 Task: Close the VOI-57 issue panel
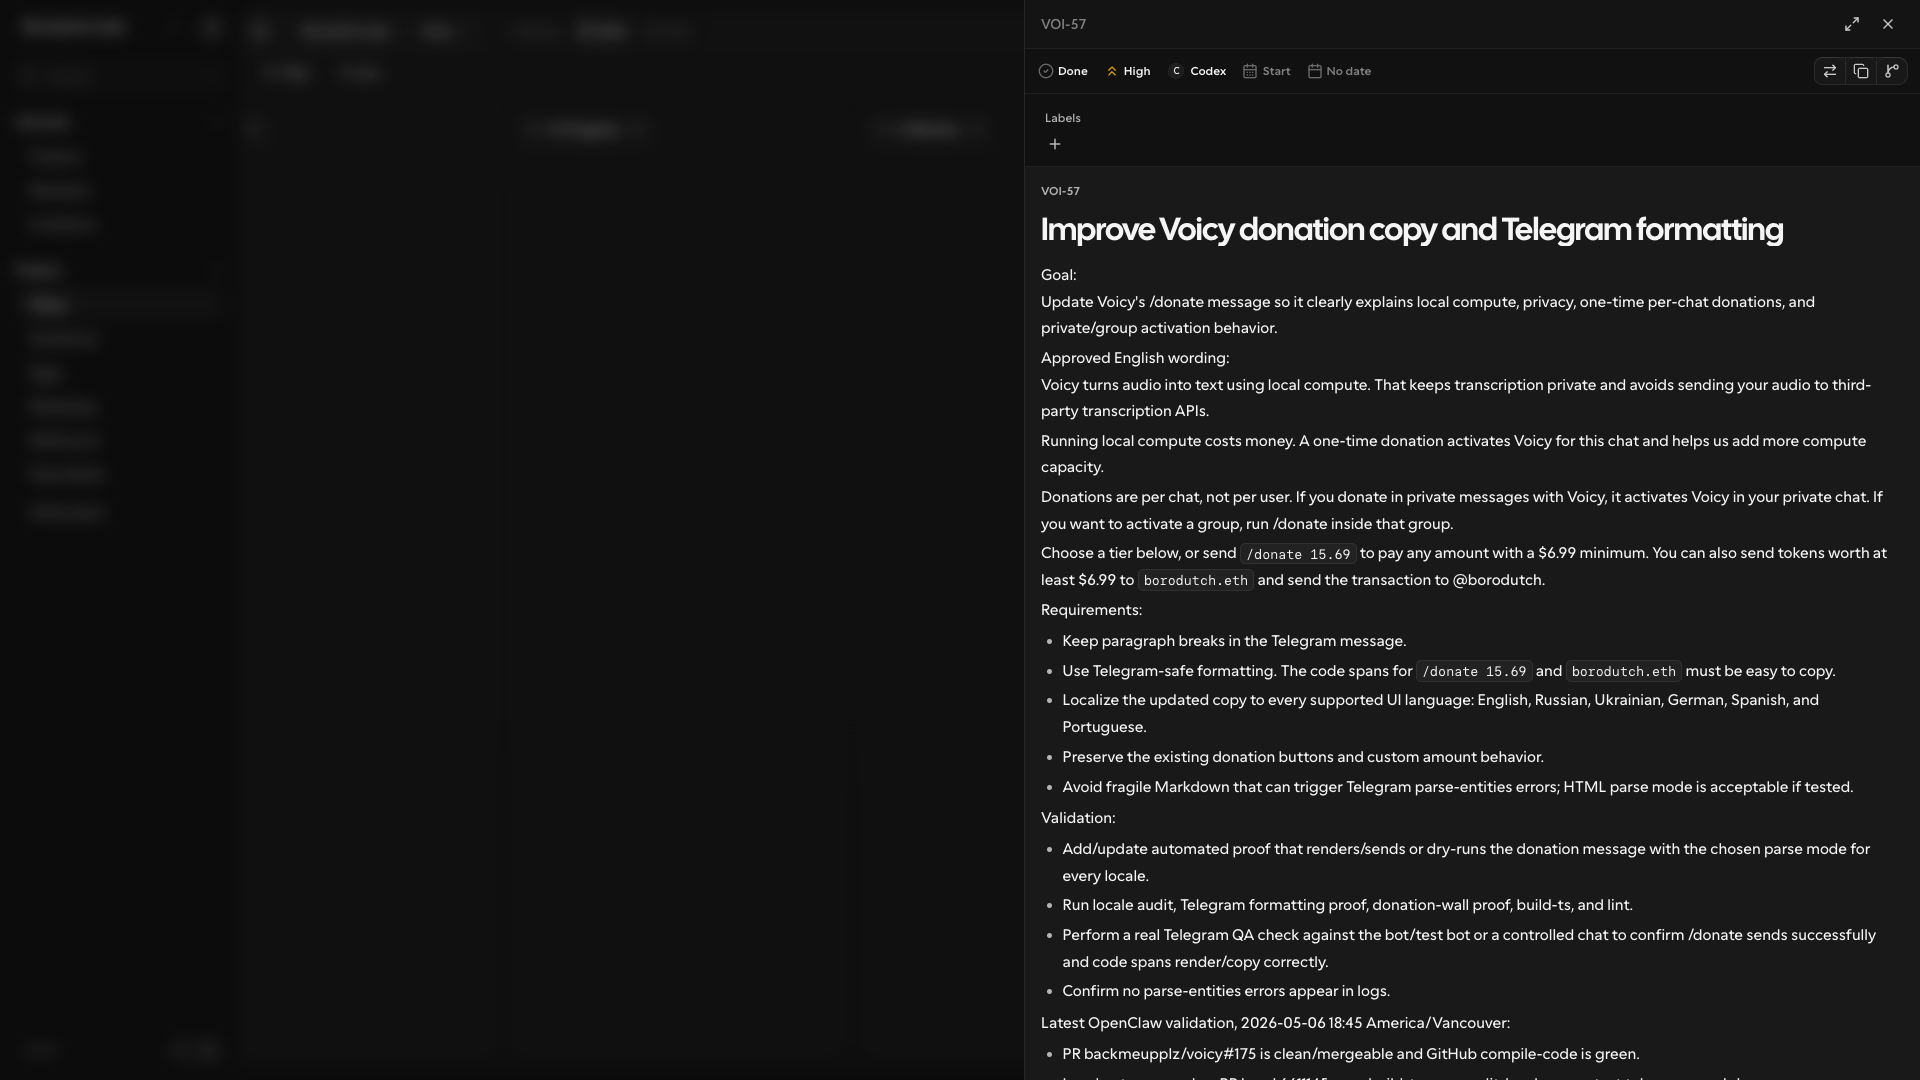click(x=1888, y=24)
